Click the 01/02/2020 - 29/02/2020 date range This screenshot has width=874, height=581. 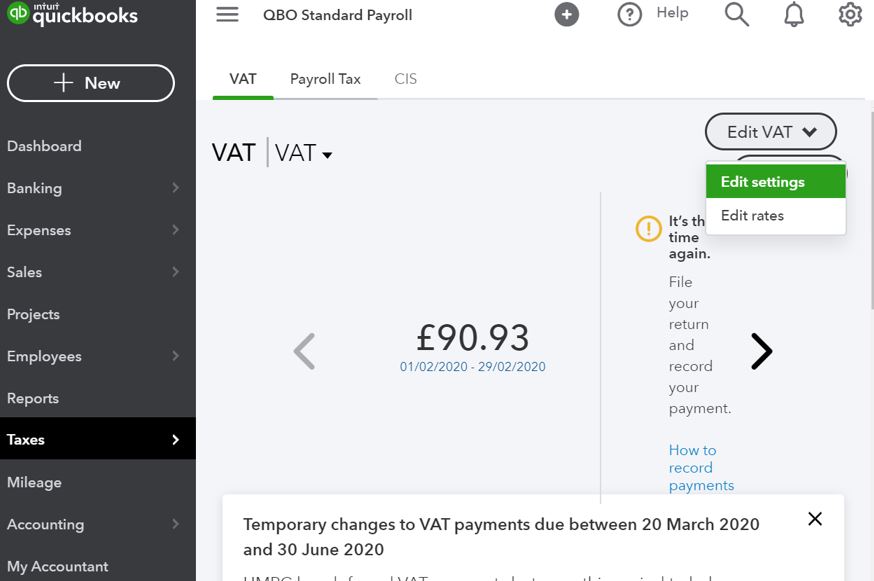(x=473, y=367)
